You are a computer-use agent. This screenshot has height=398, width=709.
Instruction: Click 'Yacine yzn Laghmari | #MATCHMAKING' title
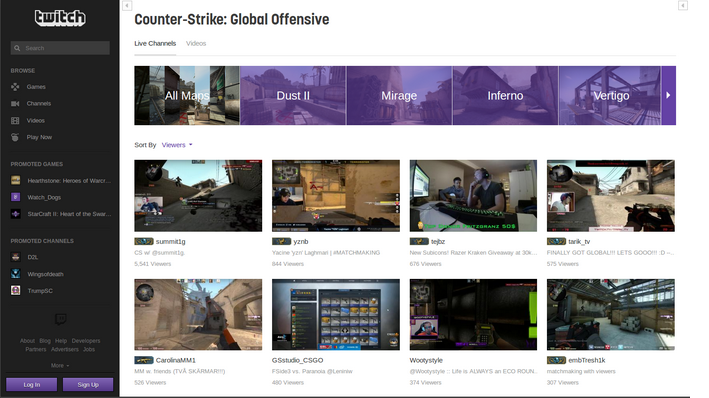click(x=326, y=253)
